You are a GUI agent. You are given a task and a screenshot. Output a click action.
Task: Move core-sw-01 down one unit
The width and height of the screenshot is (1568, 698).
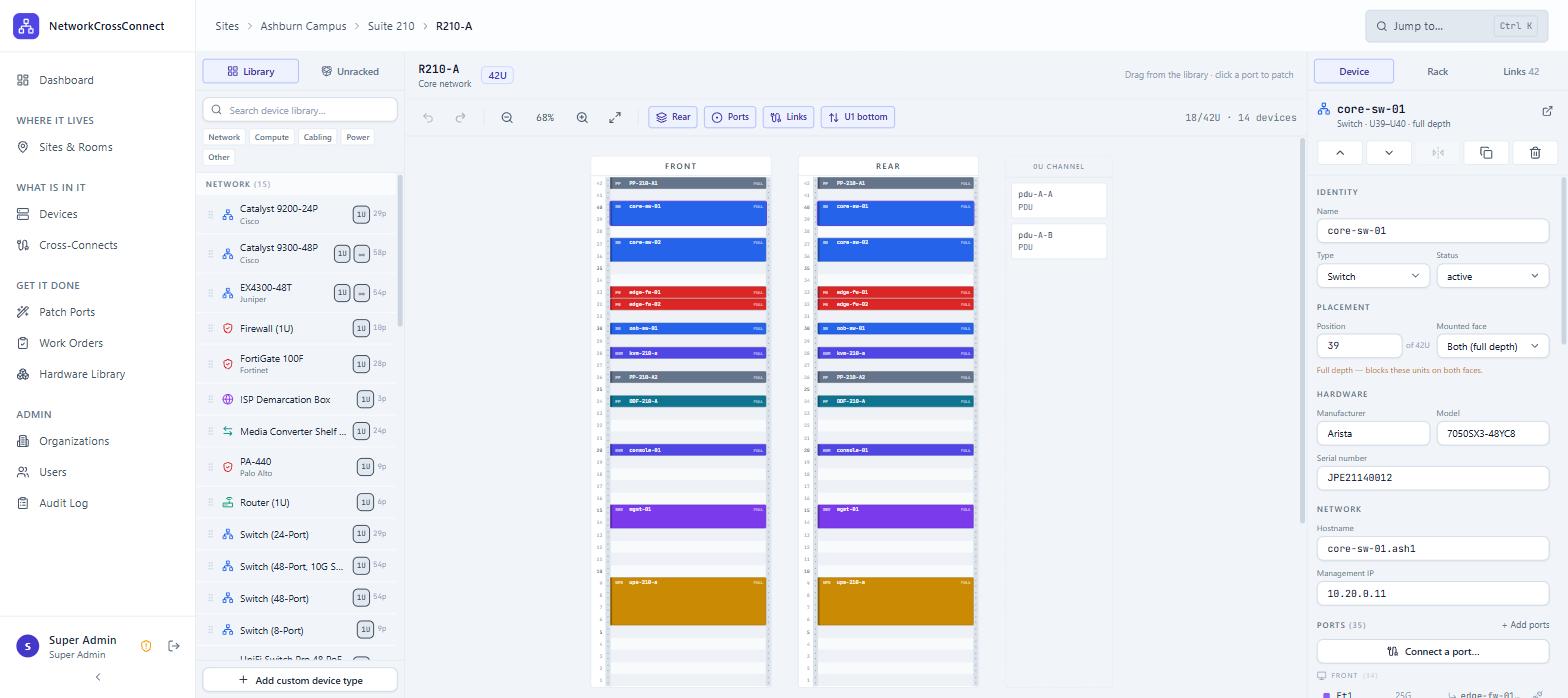[1389, 152]
